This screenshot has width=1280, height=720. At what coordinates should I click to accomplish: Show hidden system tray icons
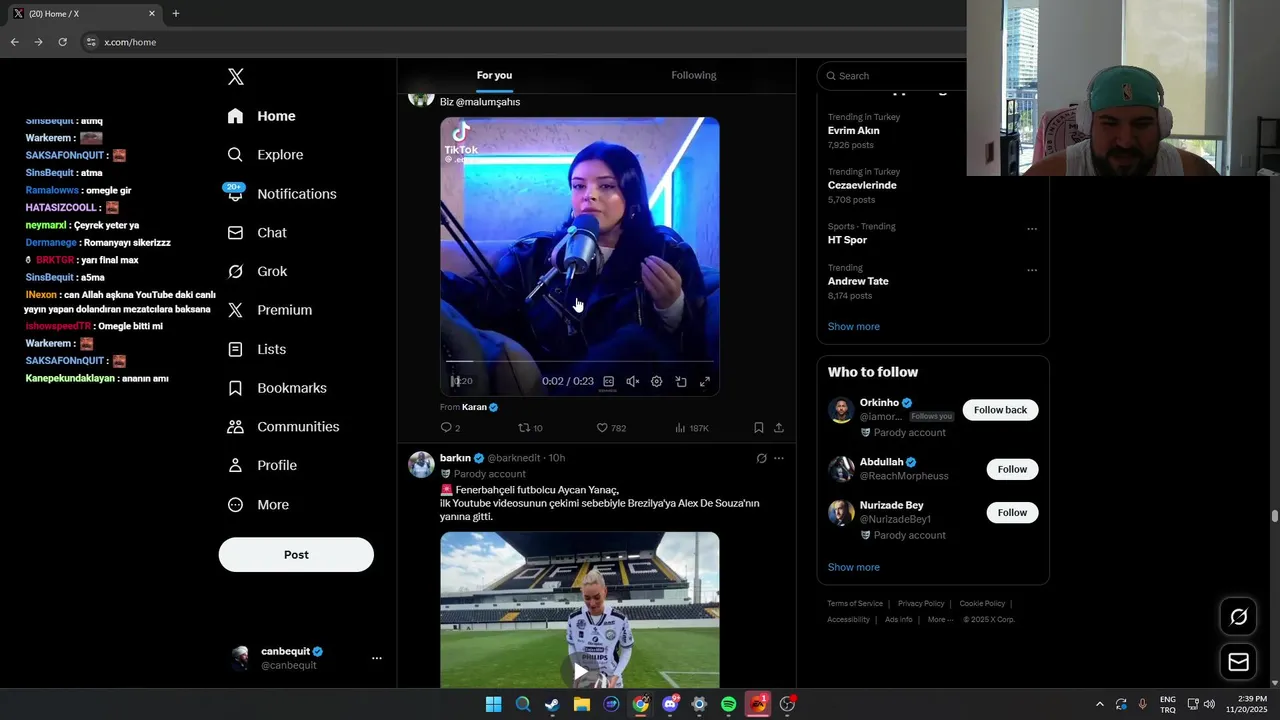coord(1100,704)
